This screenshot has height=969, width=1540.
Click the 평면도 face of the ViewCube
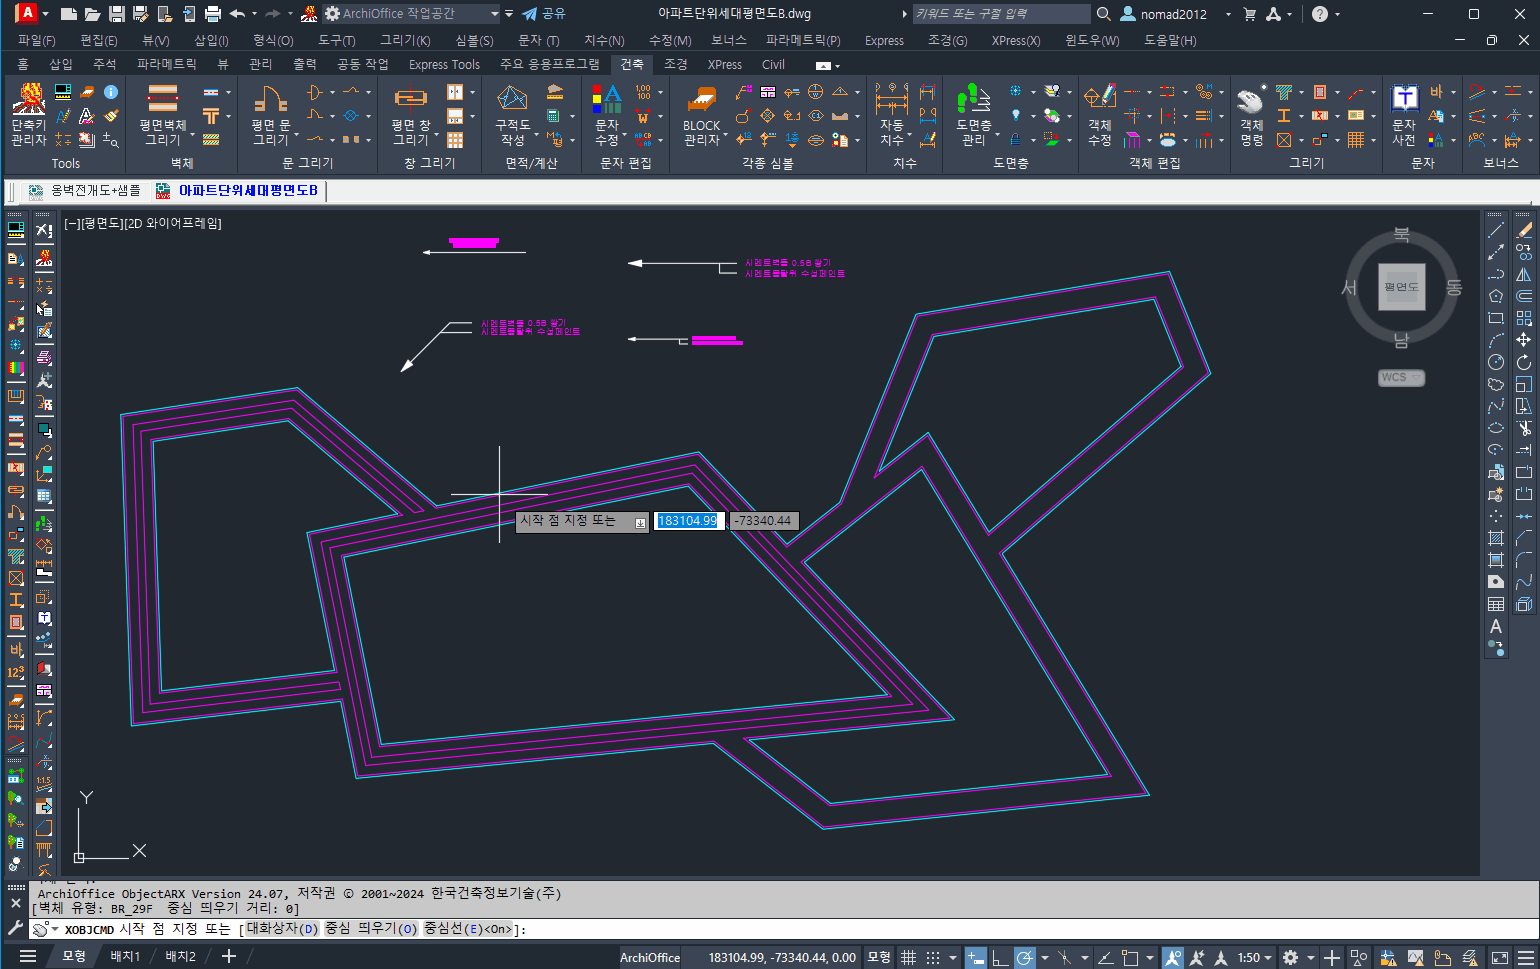[x=1401, y=287]
